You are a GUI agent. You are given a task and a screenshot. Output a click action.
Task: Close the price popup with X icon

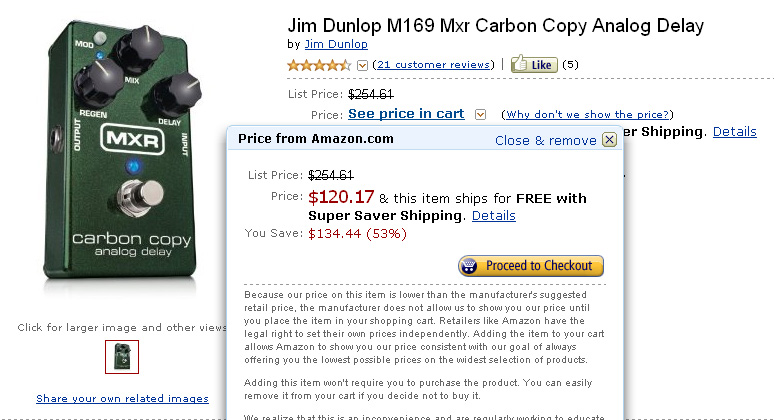coord(609,140)
